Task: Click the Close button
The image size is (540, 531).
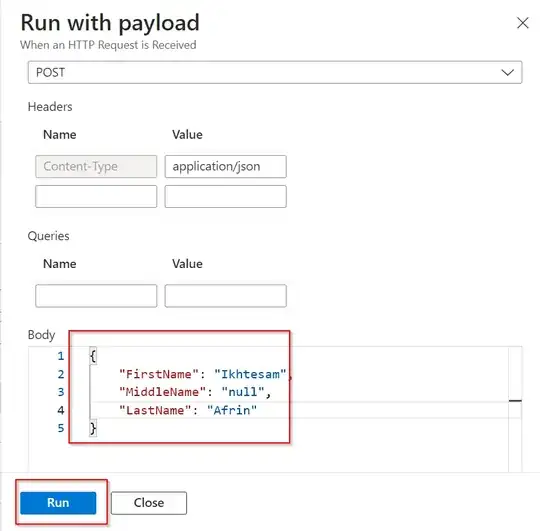Action: click(x=149, y=503)
